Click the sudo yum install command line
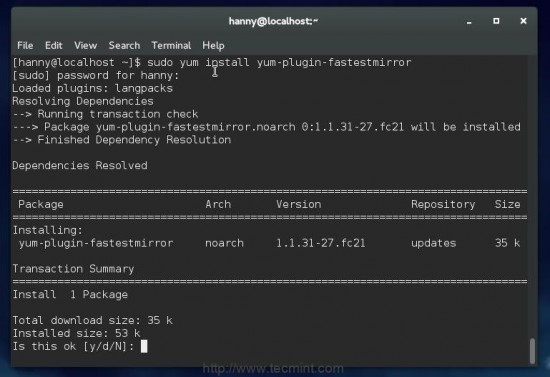 click(x=212, y=63)
